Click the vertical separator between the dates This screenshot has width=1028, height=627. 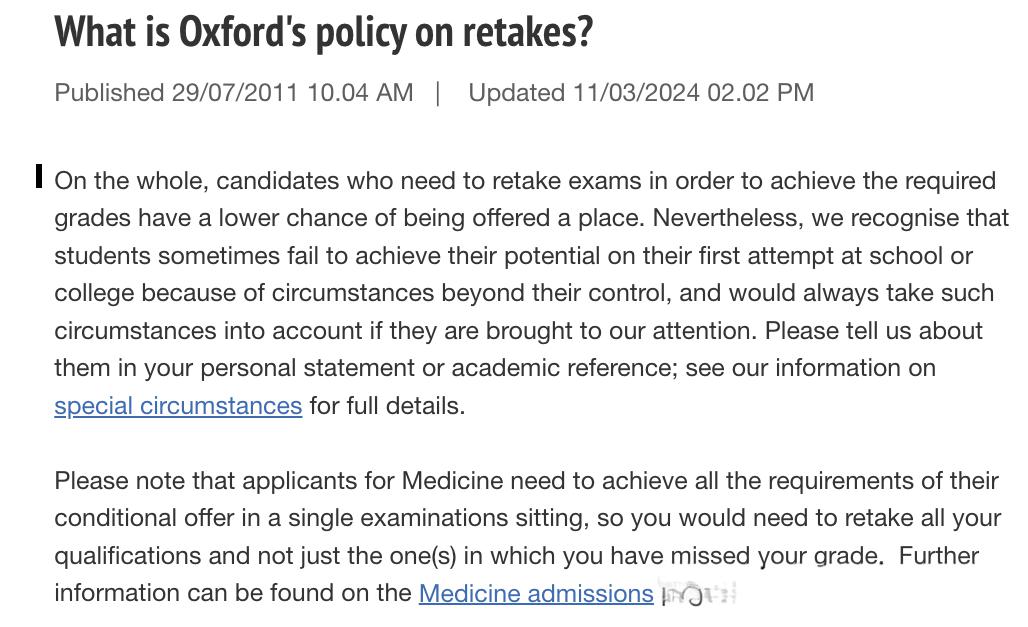click(438, 92)
